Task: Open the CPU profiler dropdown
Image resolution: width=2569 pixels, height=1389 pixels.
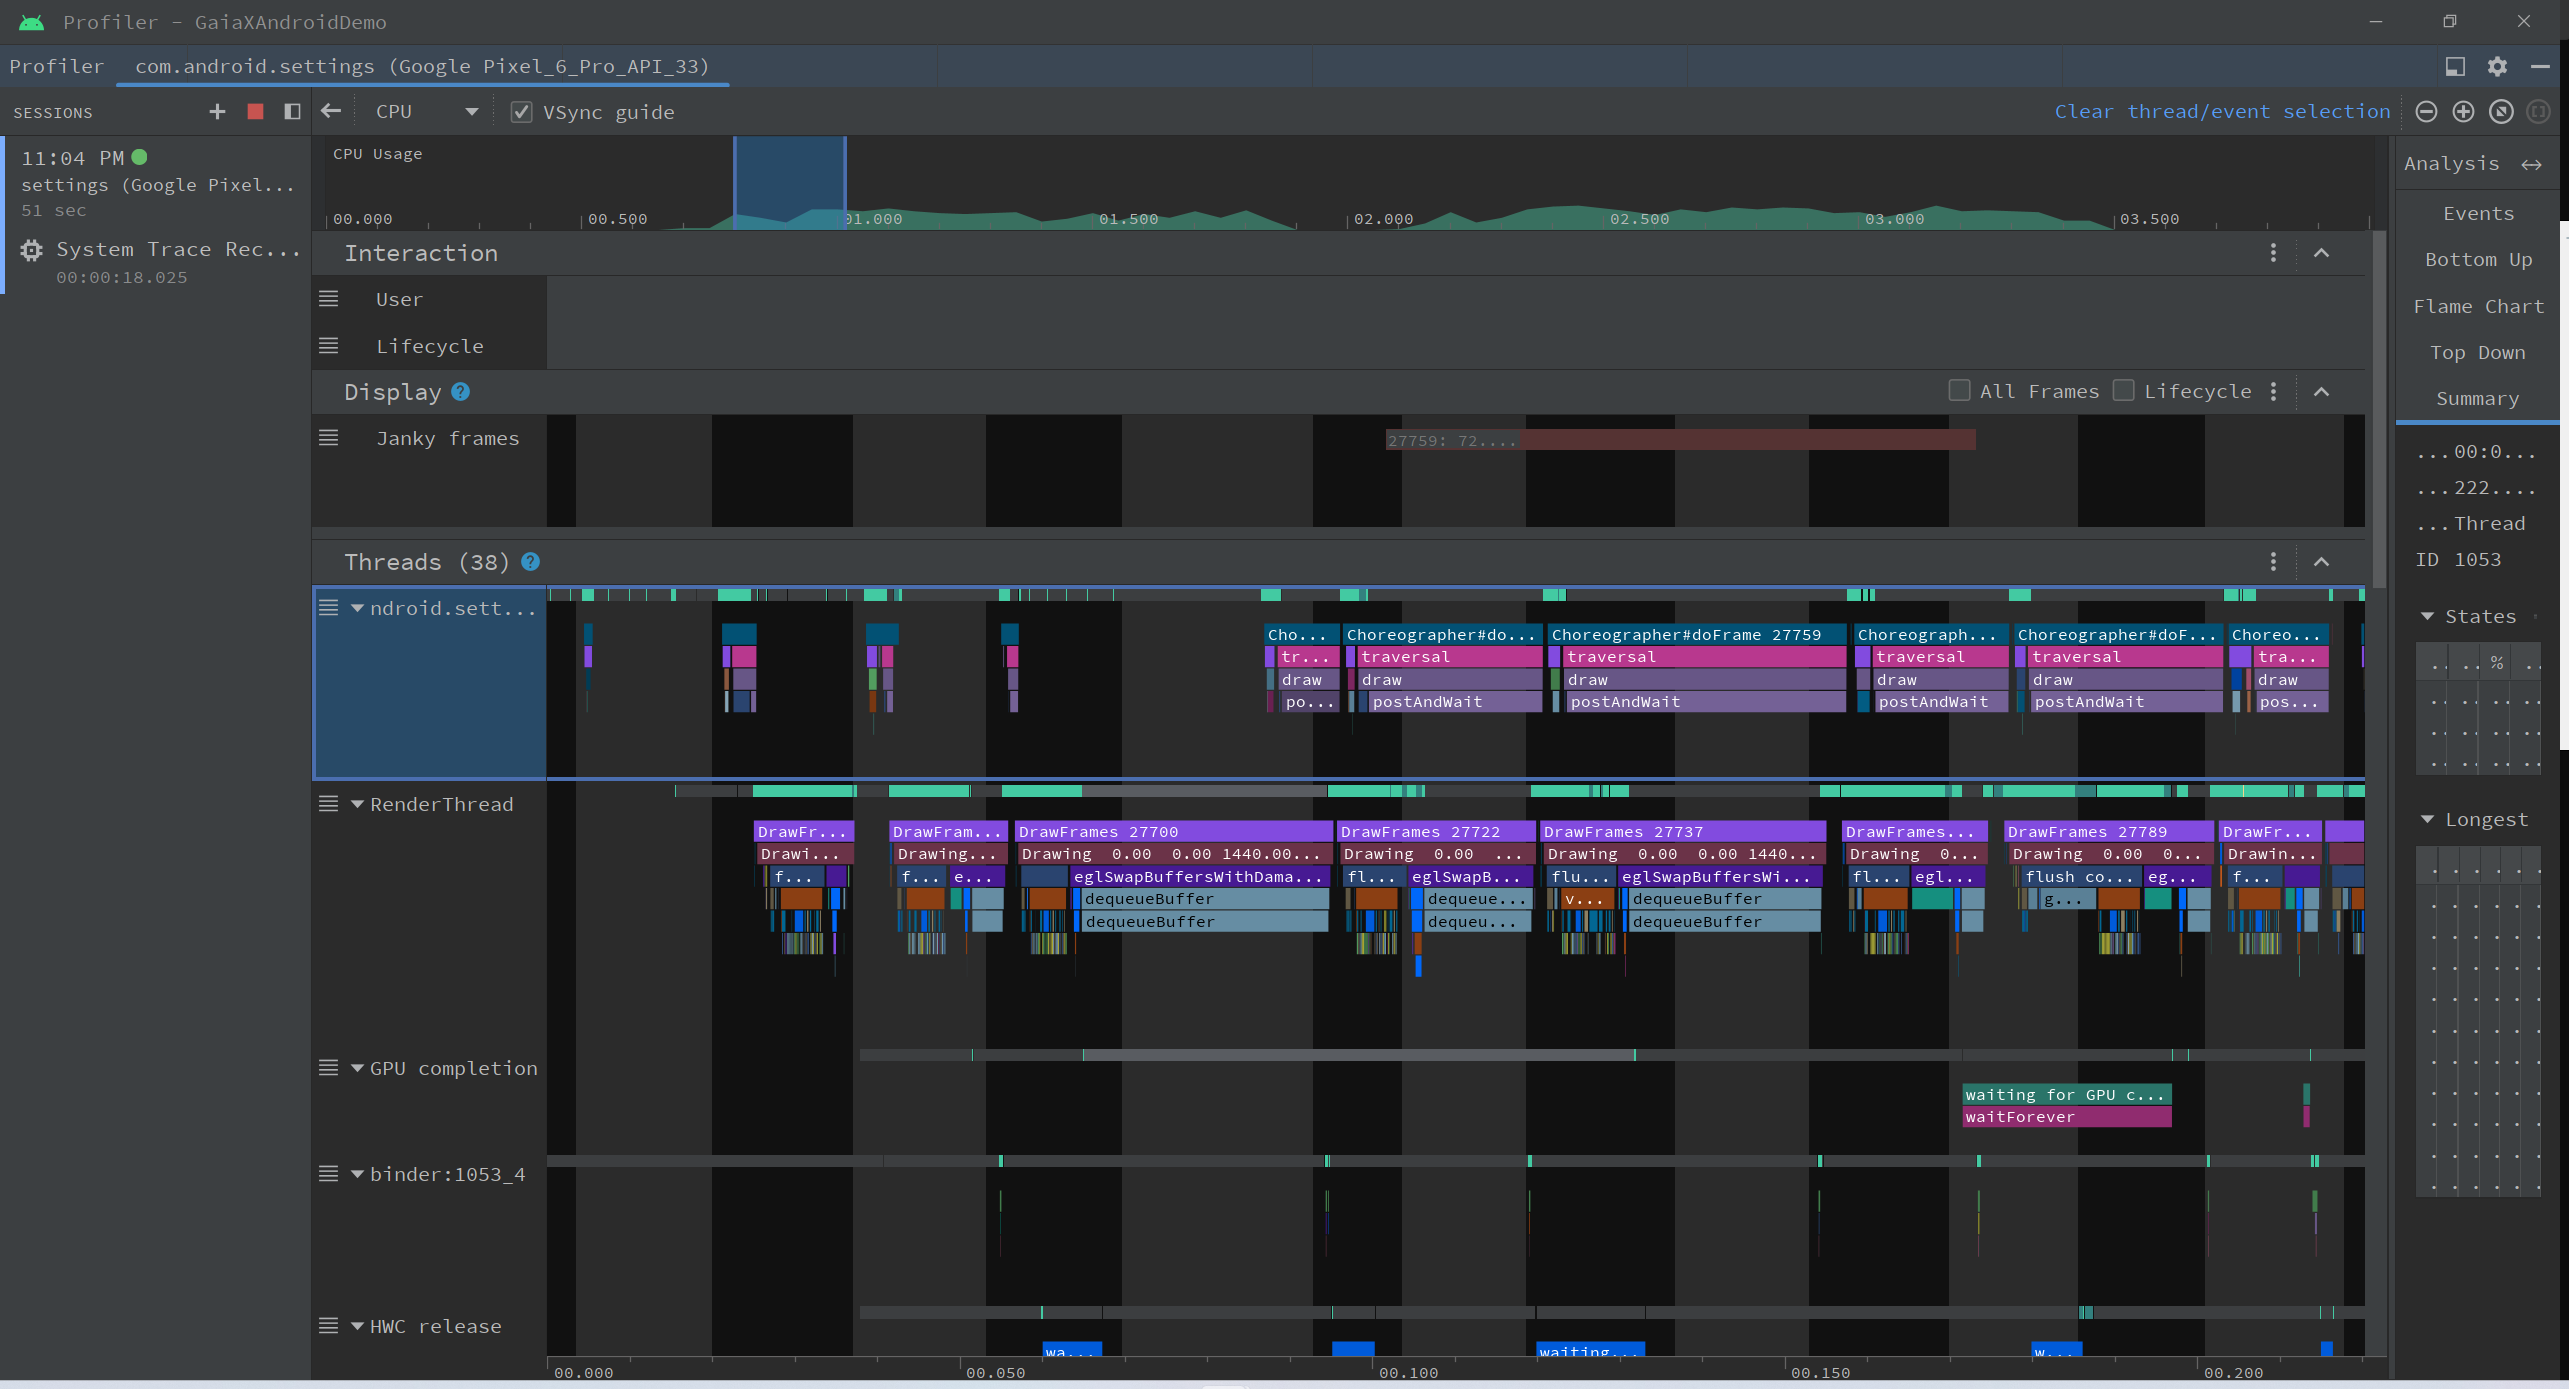Action: (427, 112)
